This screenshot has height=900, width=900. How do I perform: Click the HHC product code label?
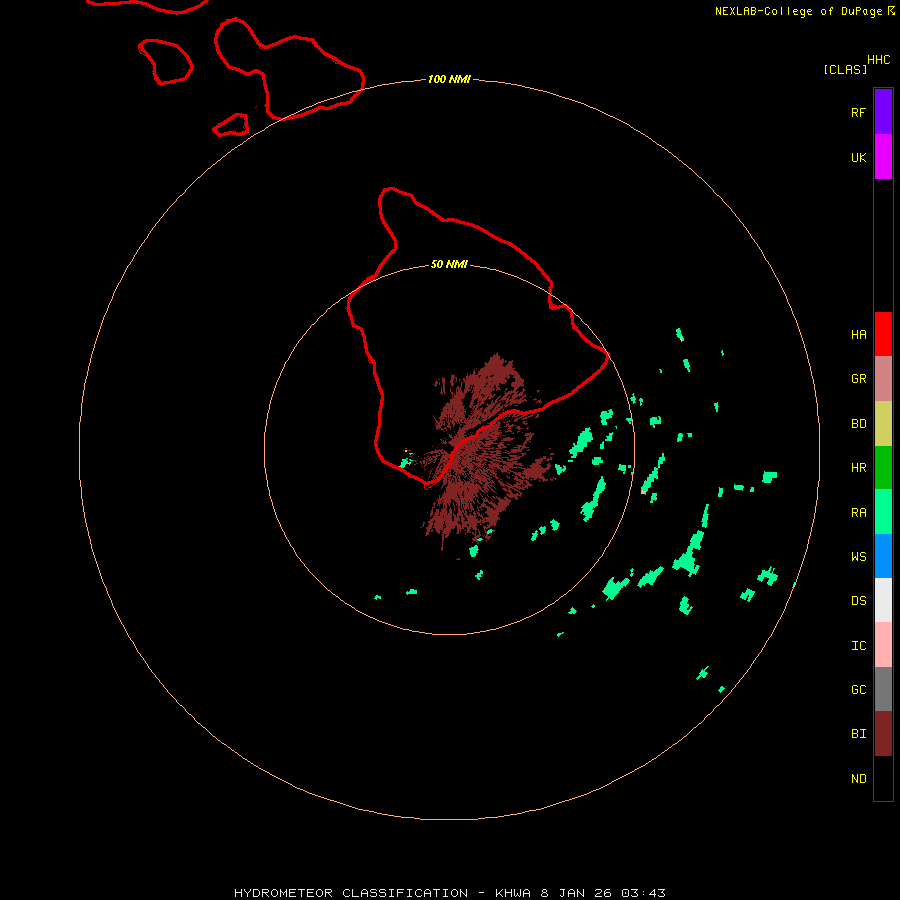pyautogui.click(x=878, y=60)
